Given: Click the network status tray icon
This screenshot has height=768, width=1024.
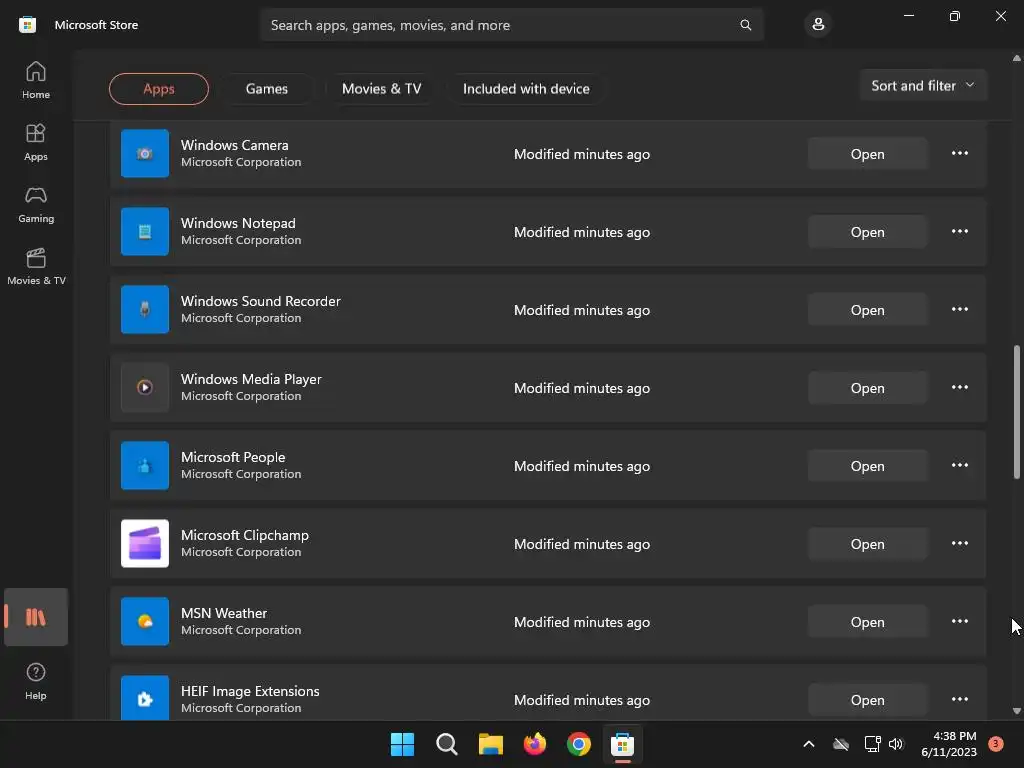Looking at the screenshot, I should (872, 744).
